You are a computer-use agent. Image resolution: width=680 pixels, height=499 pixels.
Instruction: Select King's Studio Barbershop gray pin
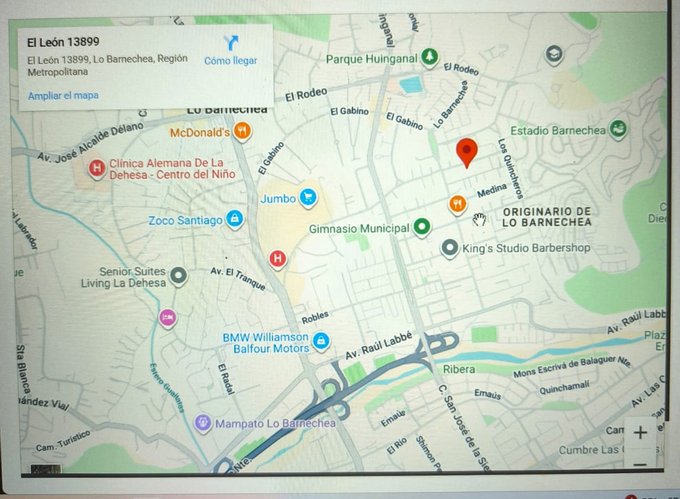pos(450,247)
